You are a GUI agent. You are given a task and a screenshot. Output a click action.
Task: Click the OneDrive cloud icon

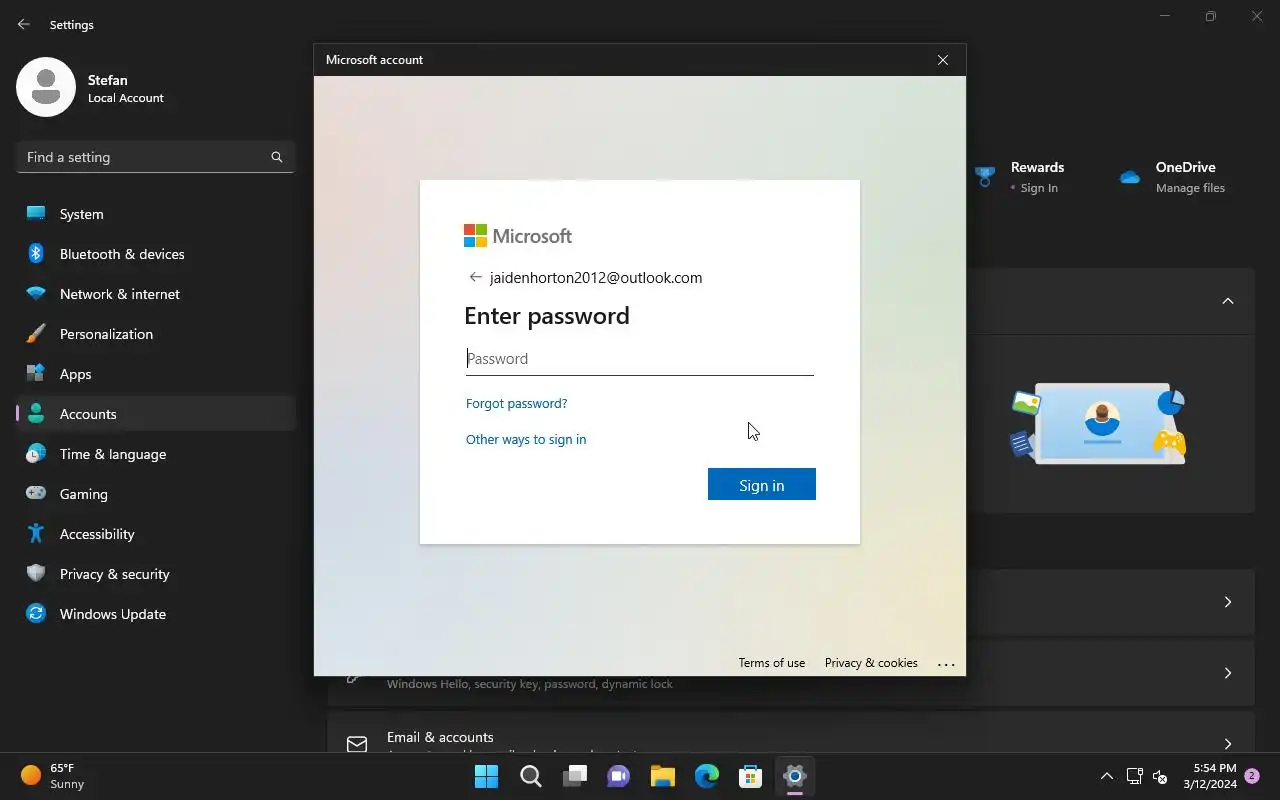tap(1130, 178)
